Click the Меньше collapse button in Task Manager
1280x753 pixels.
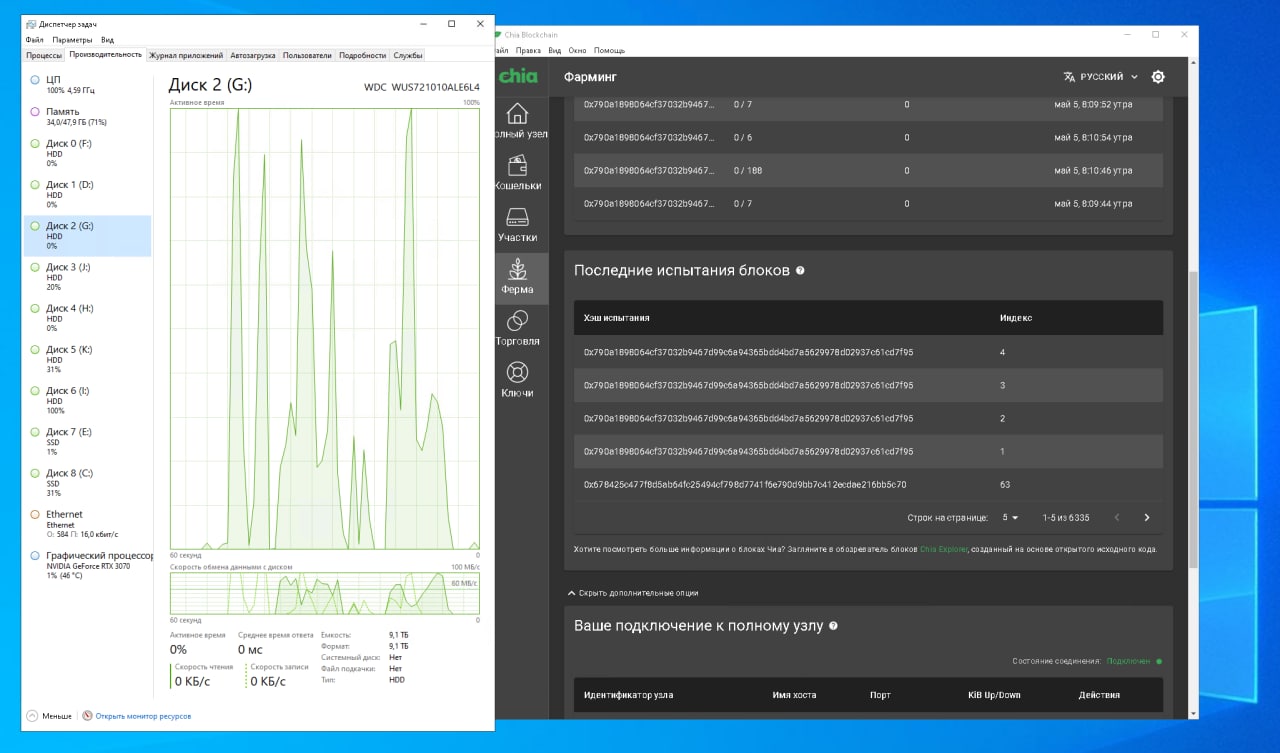pos(50,716)
